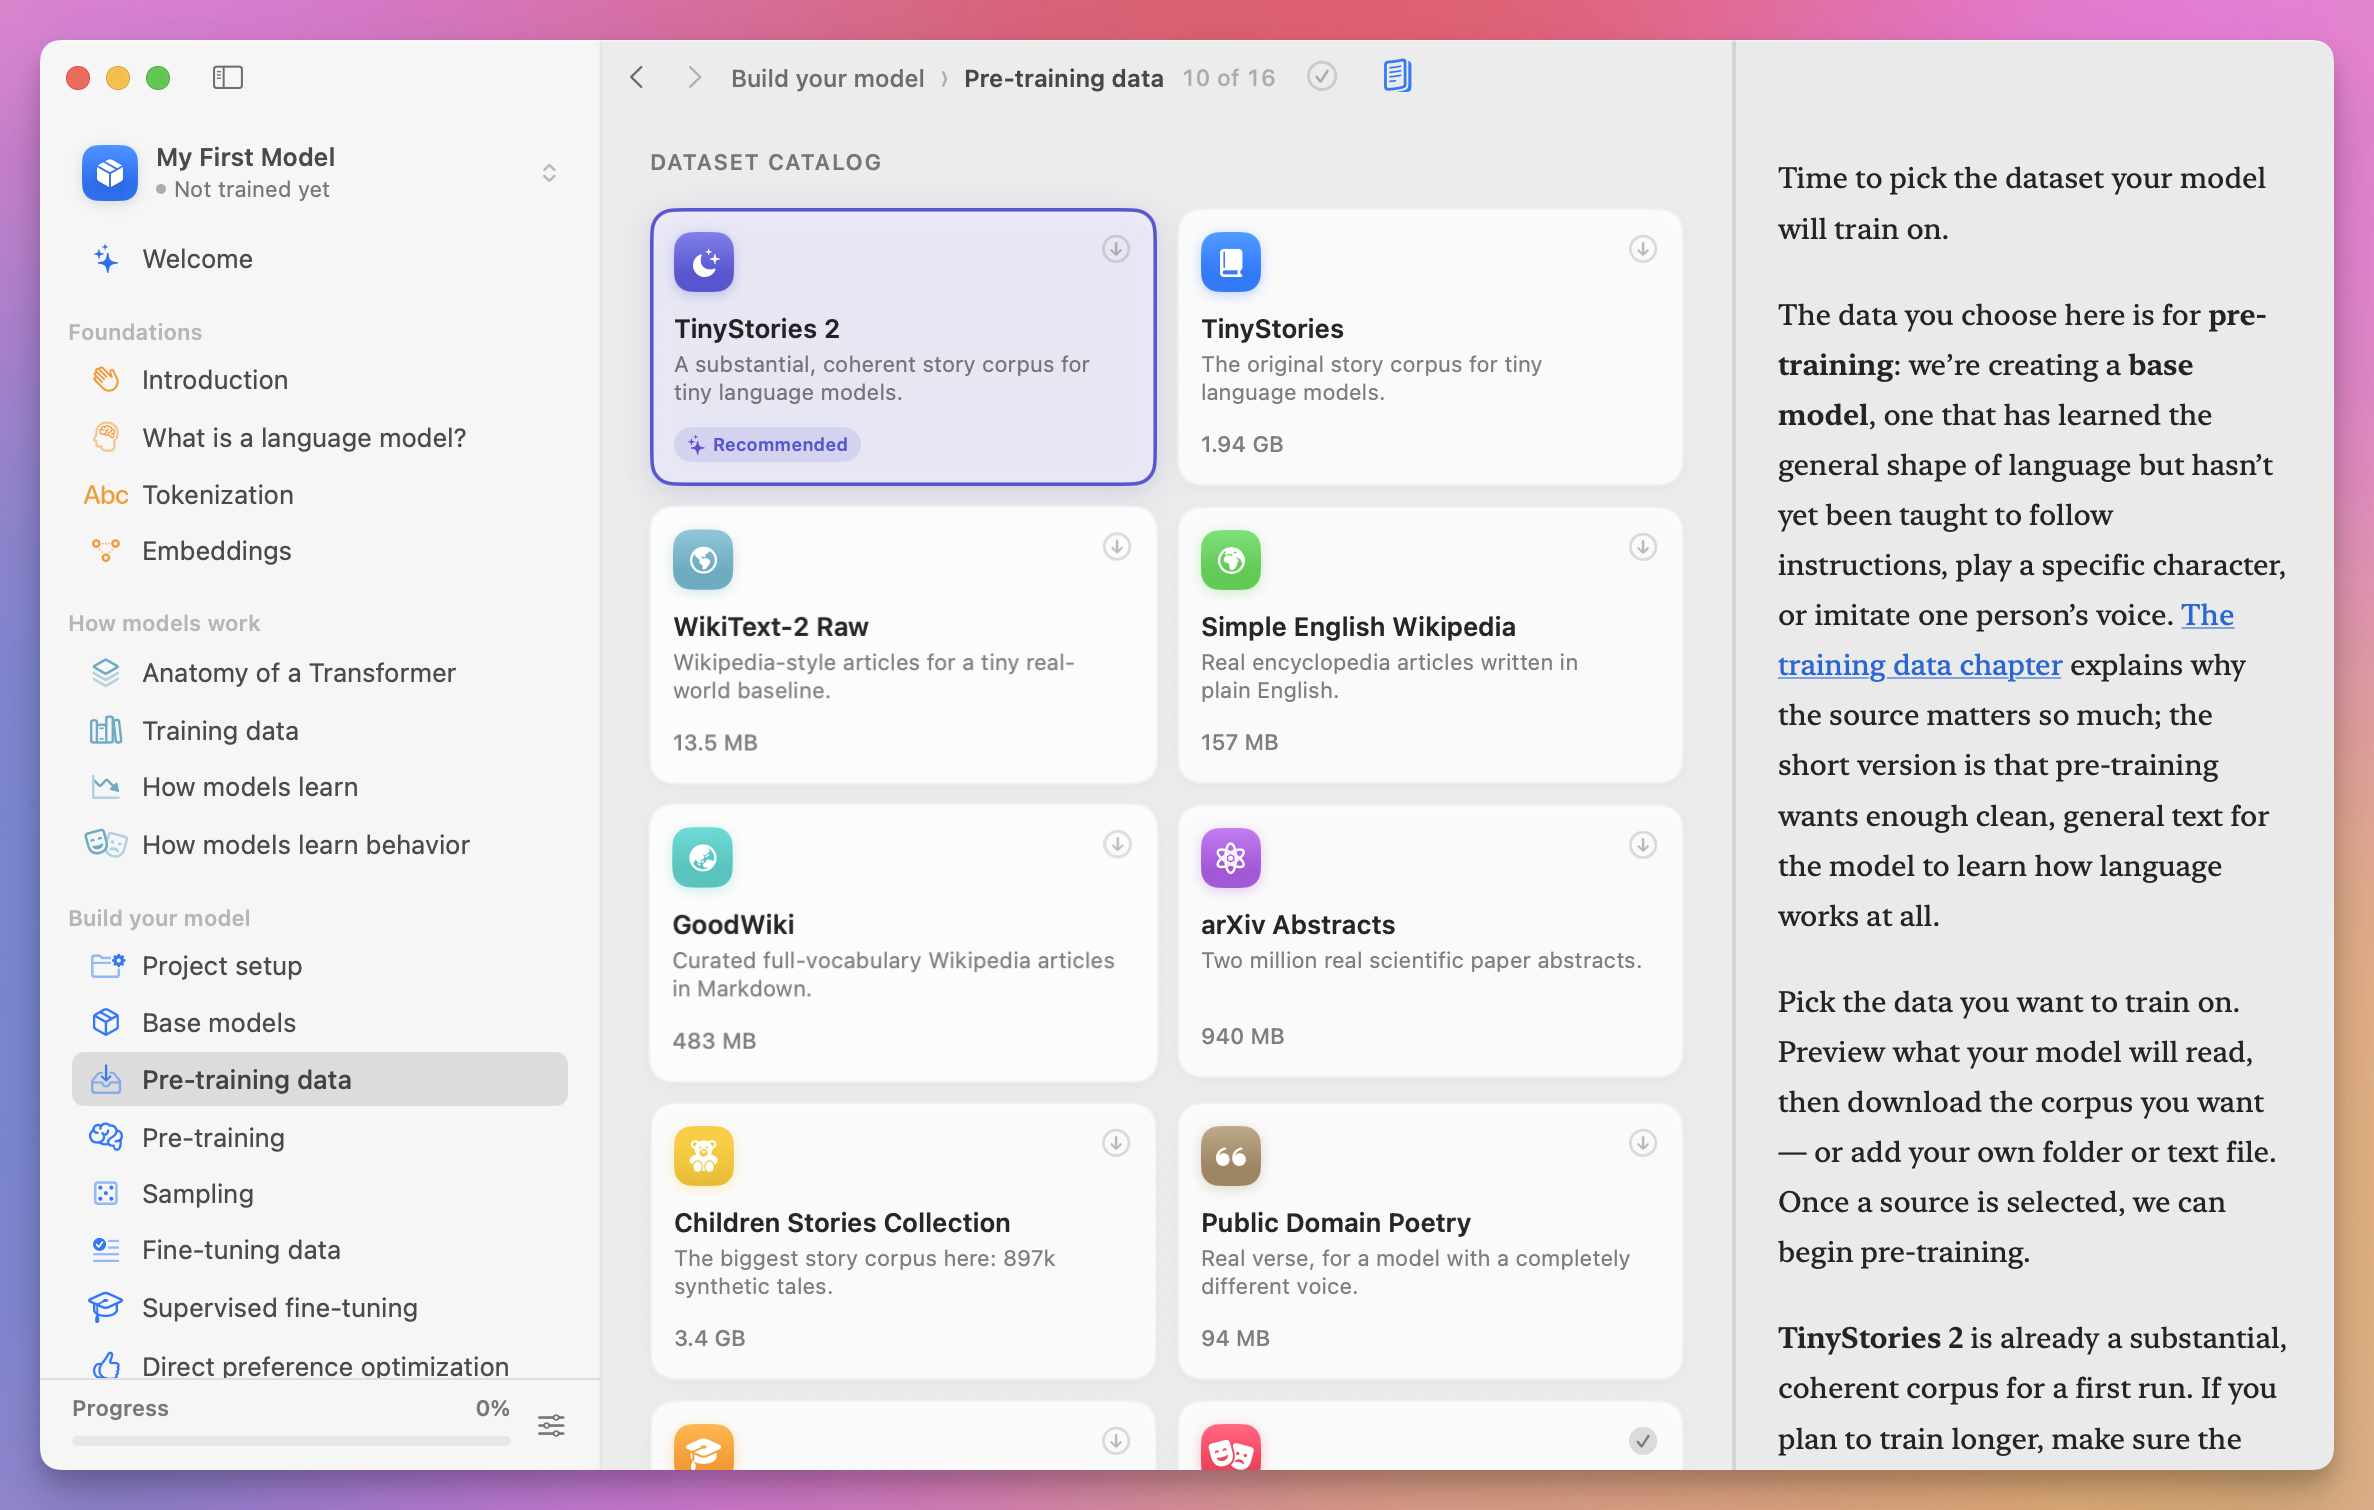Click the Fine-tuning data list icon

pyautogui.click(x=106, y=1250)
